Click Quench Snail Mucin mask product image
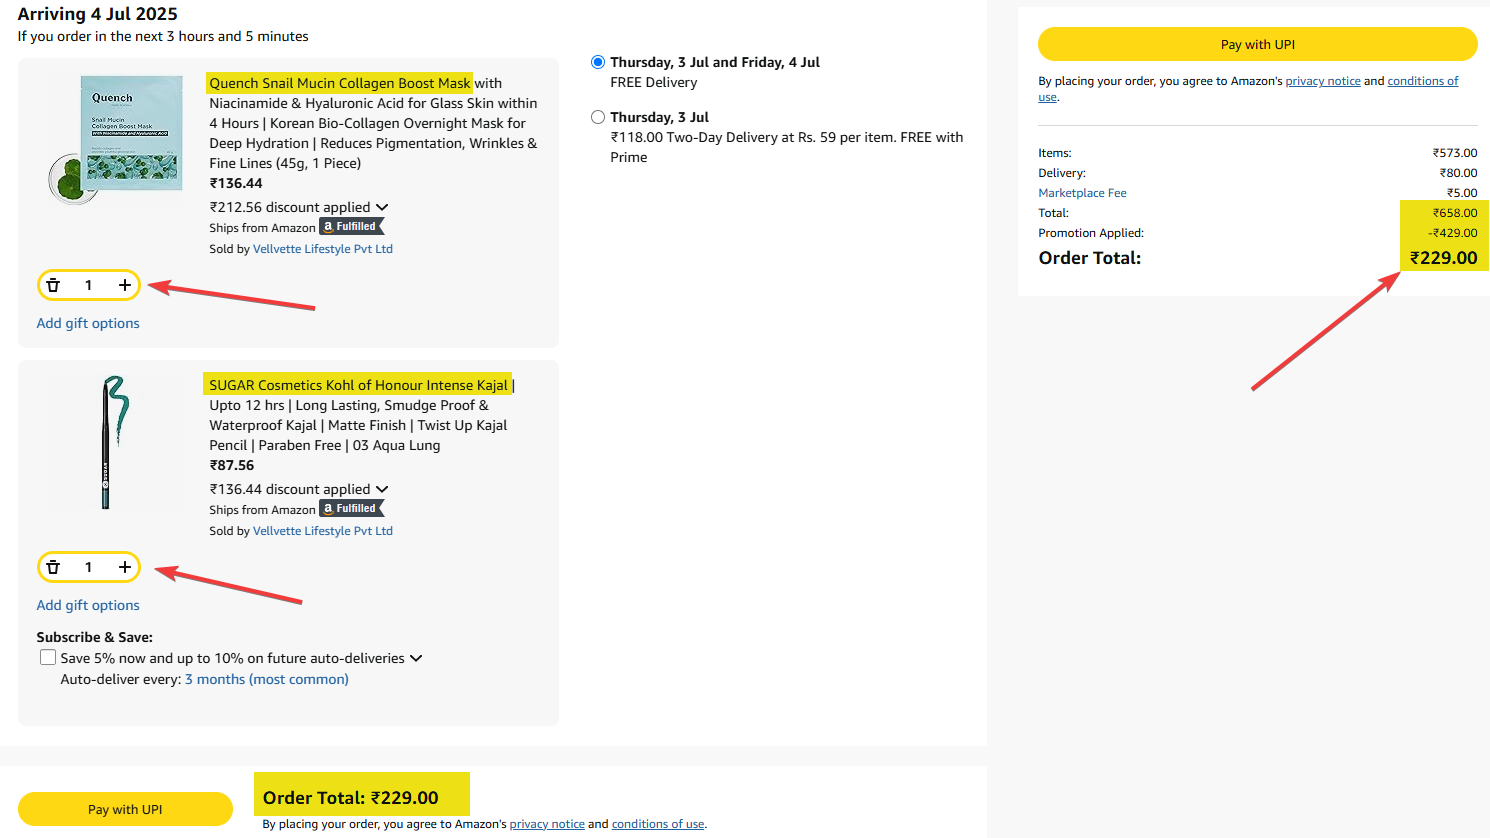 116,138
